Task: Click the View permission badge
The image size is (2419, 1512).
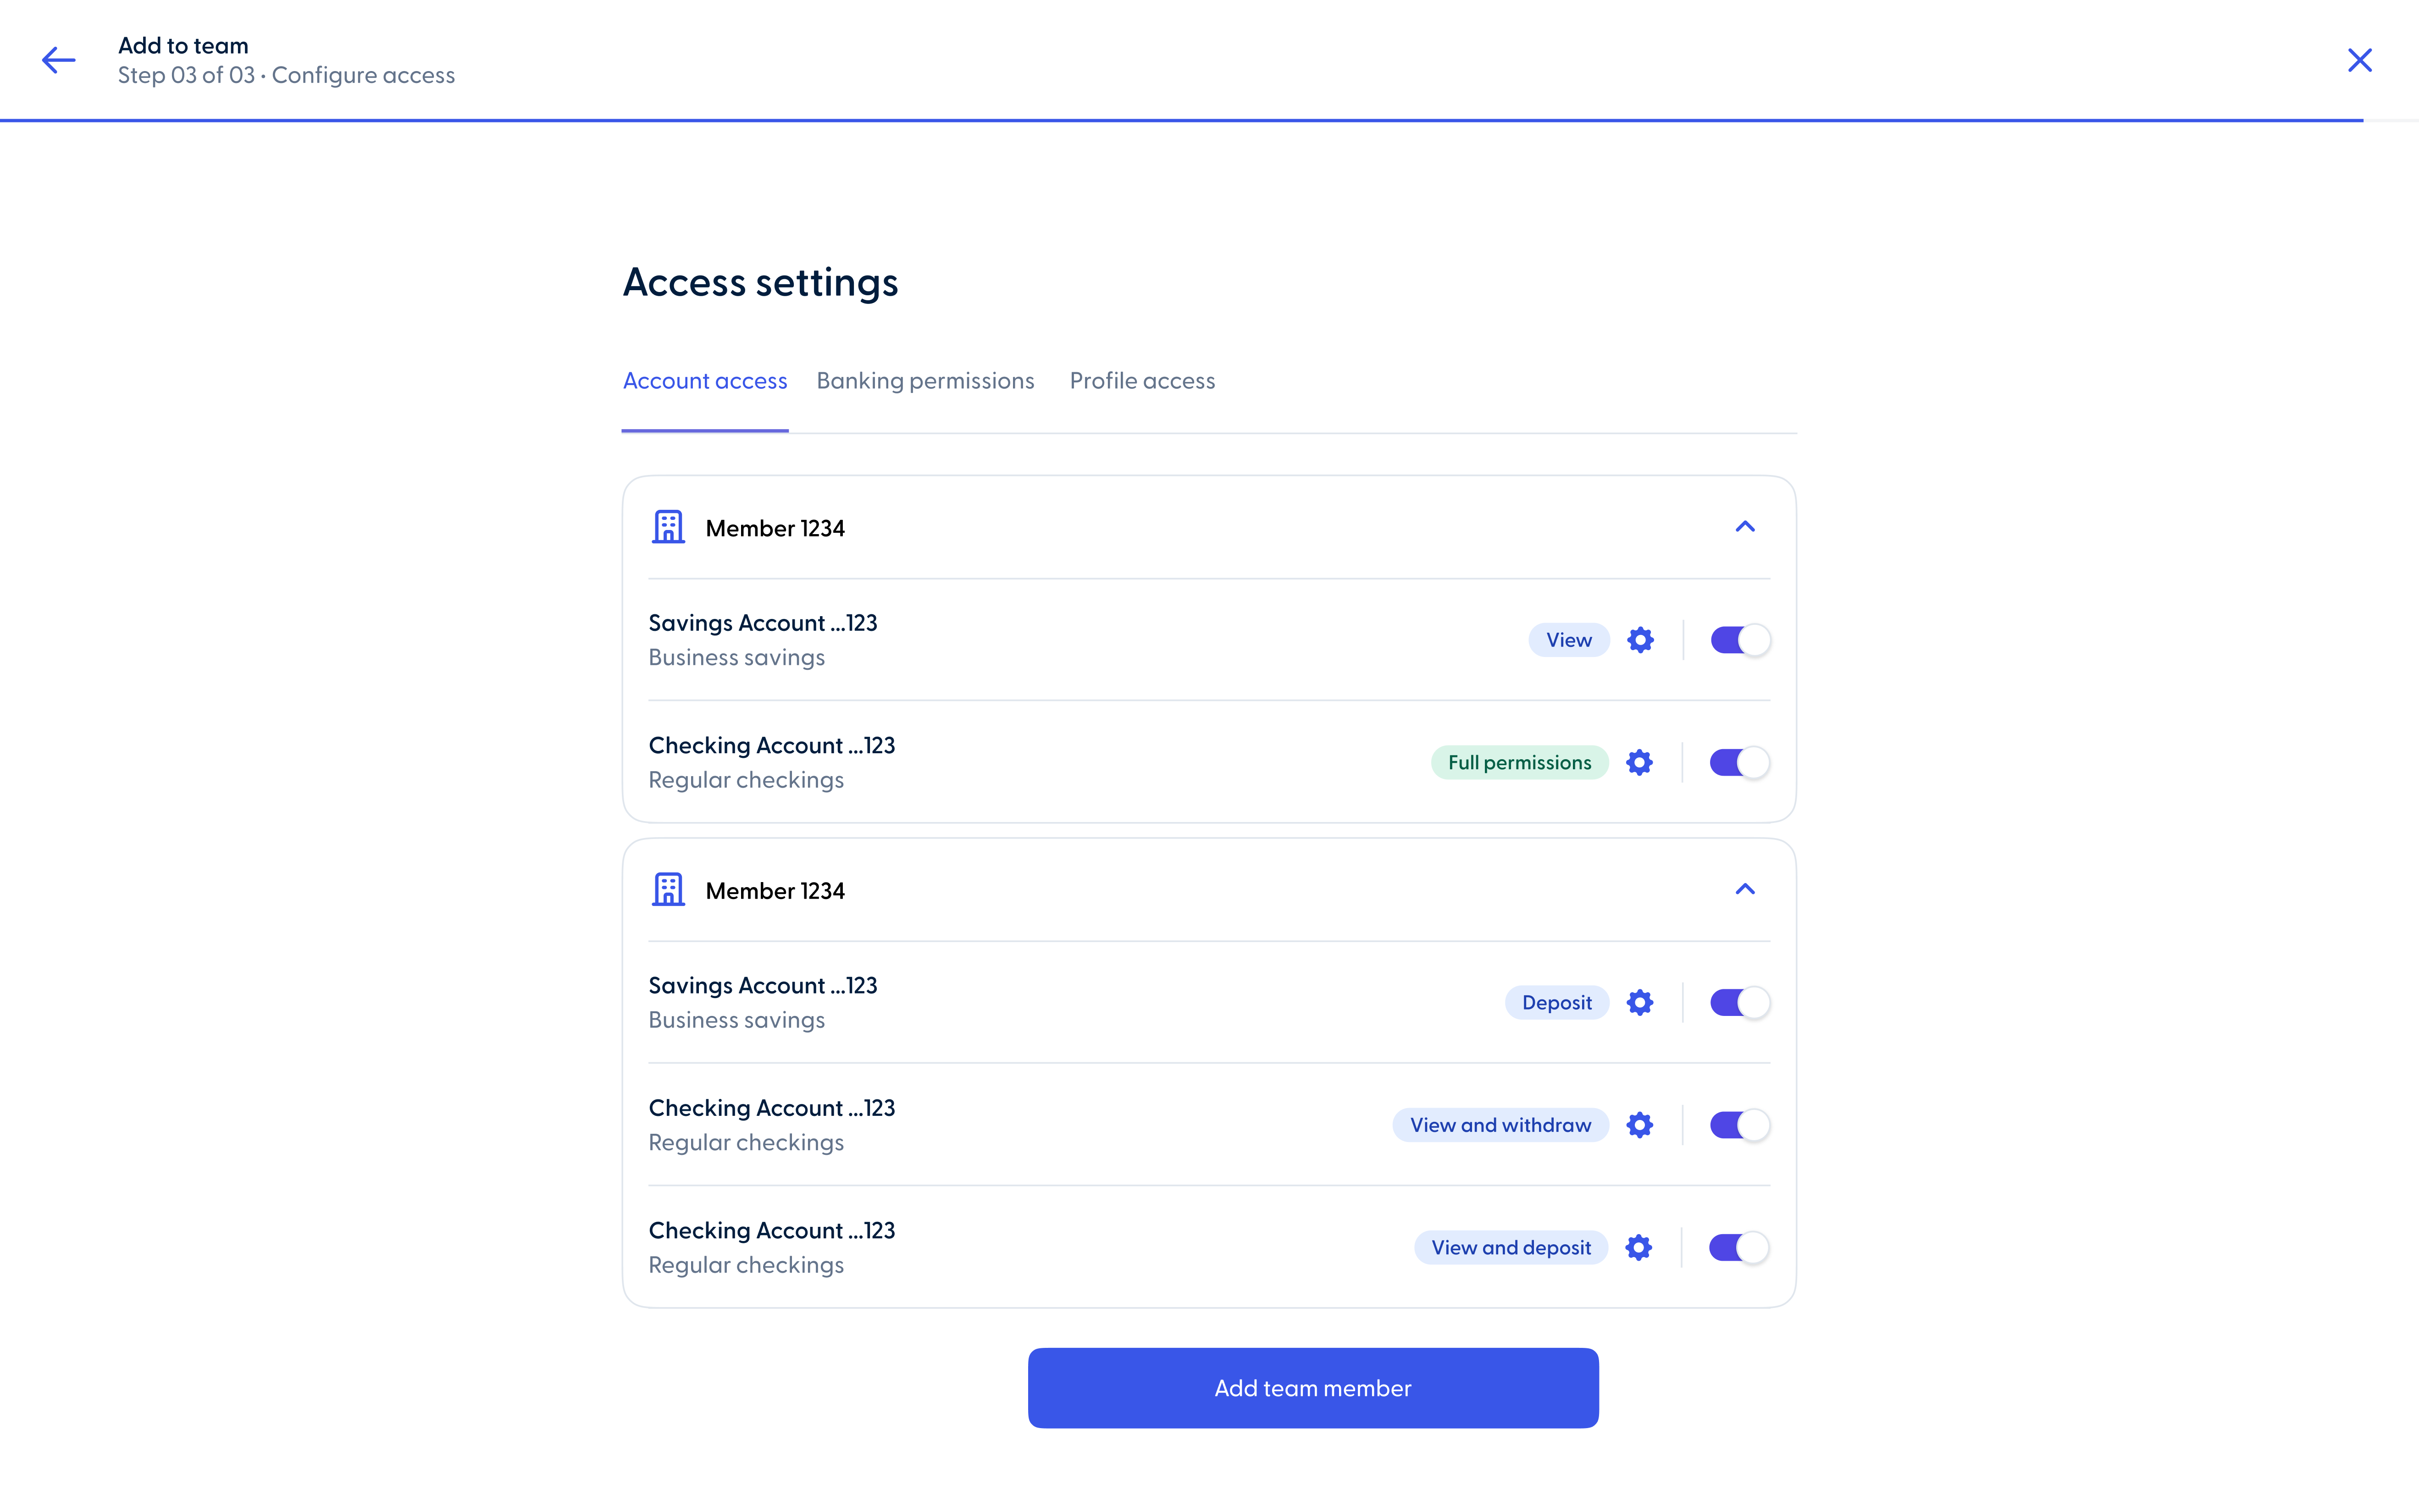Action: click(1567, 640)
